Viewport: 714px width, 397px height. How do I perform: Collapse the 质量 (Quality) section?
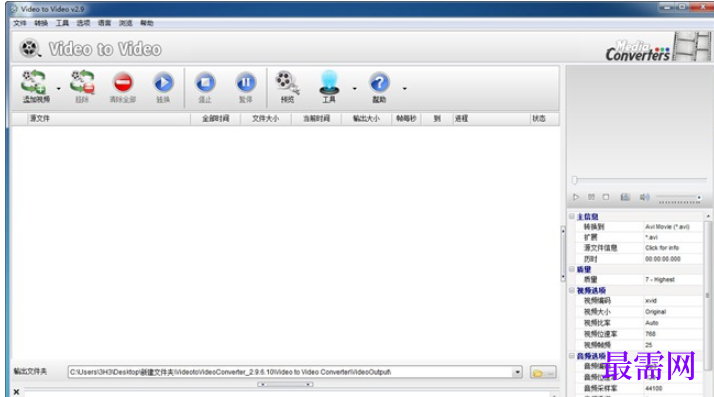[572, 269]
